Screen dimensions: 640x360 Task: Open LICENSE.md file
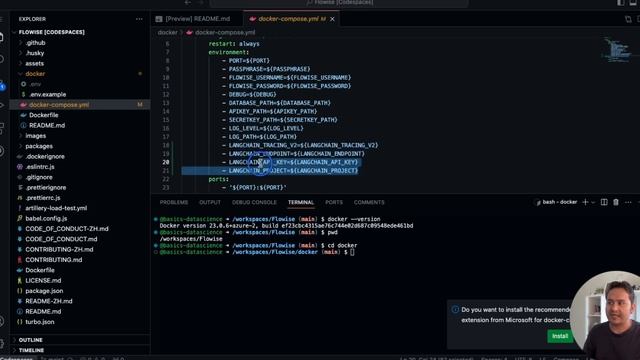pyautogui.click(x=43, y=280)
